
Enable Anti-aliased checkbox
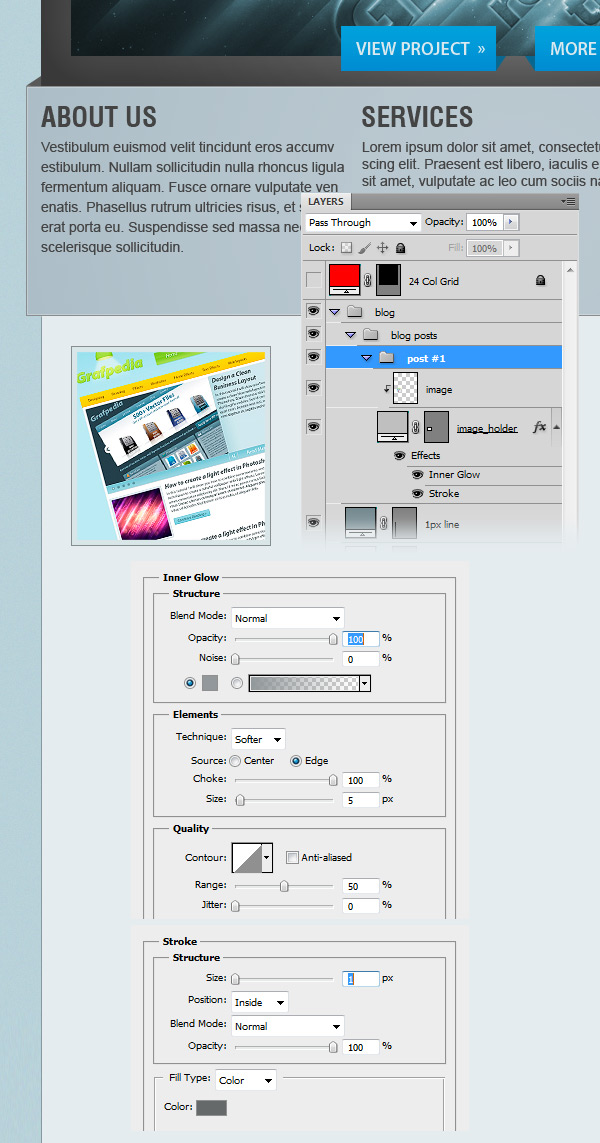pos(292,858)
